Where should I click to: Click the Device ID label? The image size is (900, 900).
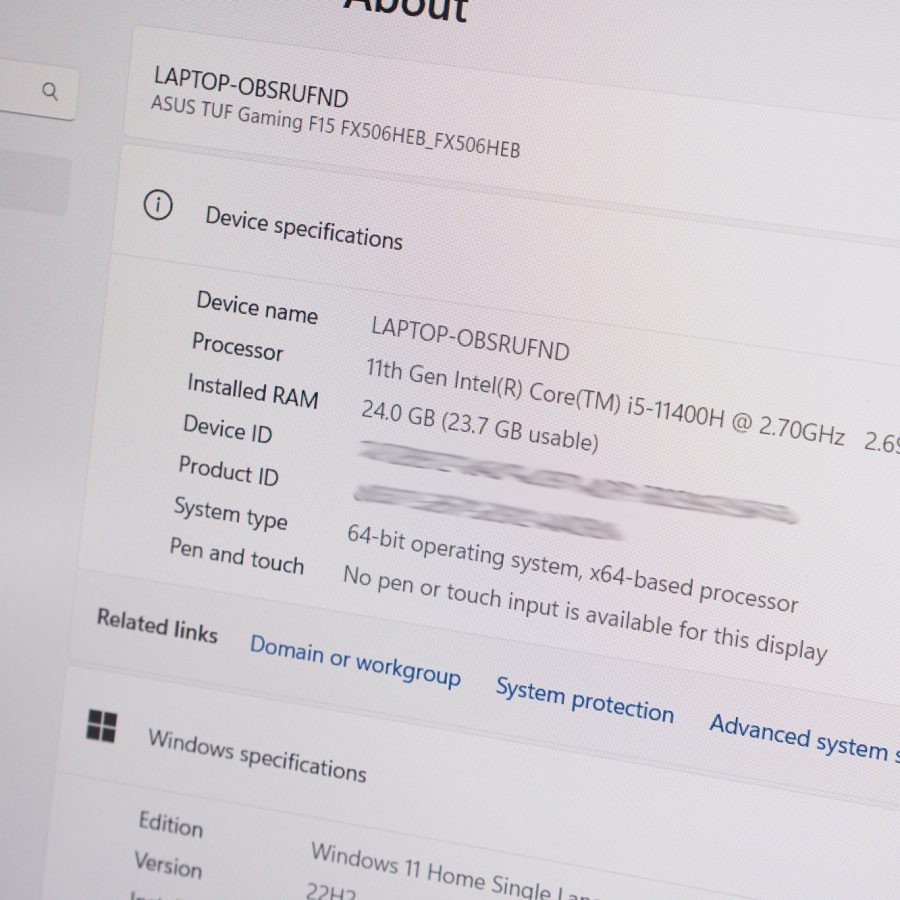click(x=228, y=428)
